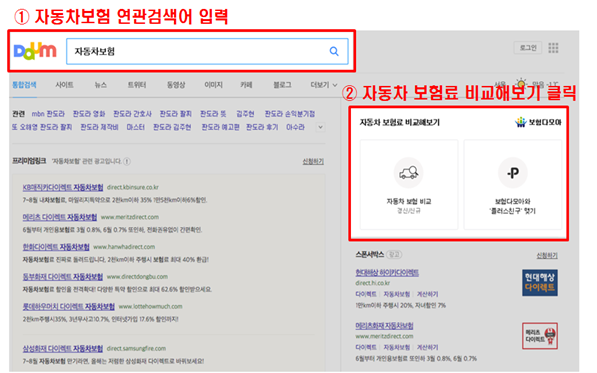Focus the 자동차보험 search field
Viewport: 597px width, 373px height.
207,51
